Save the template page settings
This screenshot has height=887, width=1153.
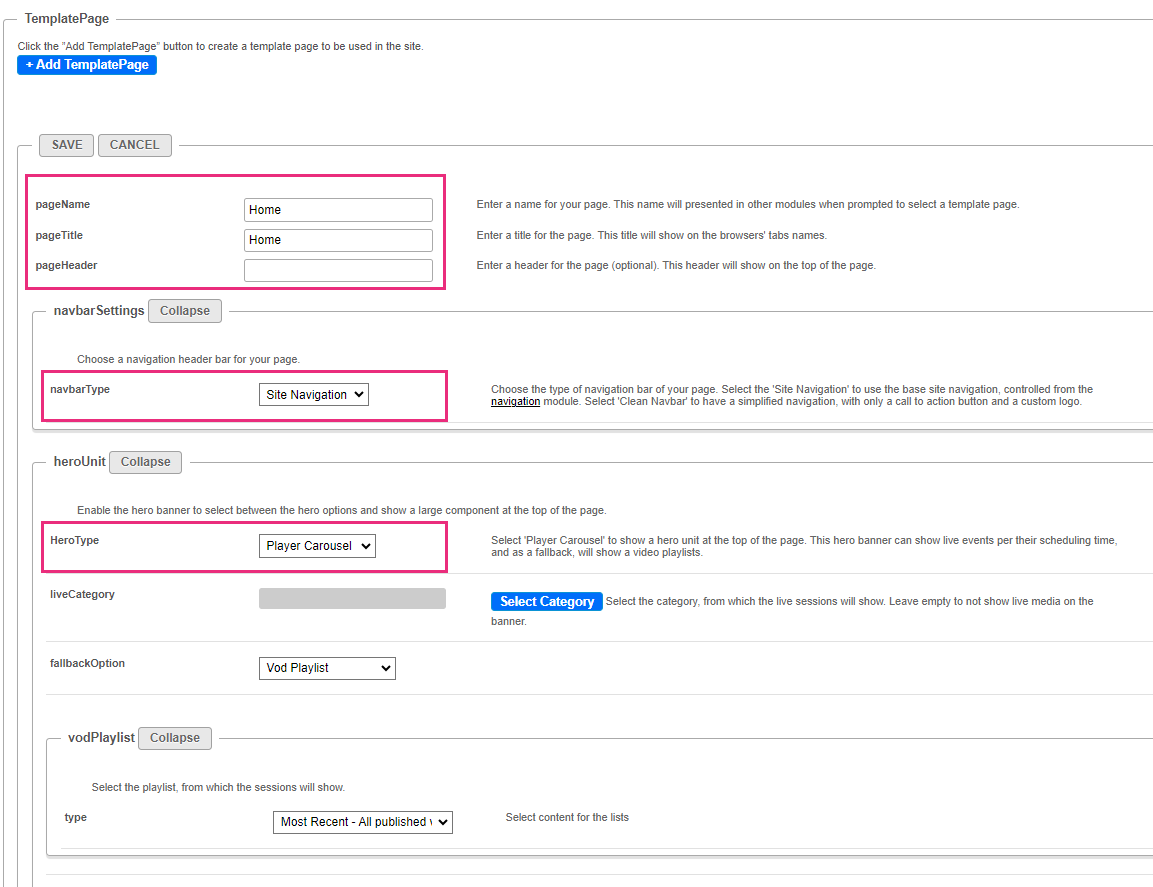point(66,145)
